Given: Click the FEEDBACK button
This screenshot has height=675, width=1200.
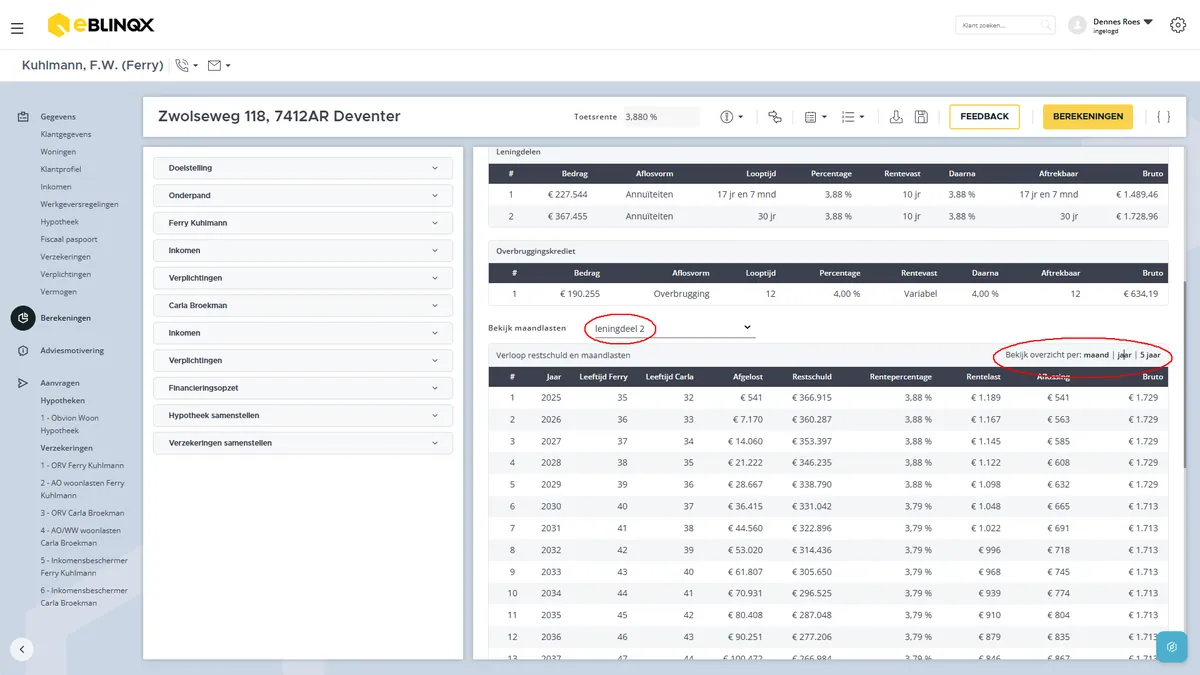Looking at the screenshot, I should coord(984,117).
